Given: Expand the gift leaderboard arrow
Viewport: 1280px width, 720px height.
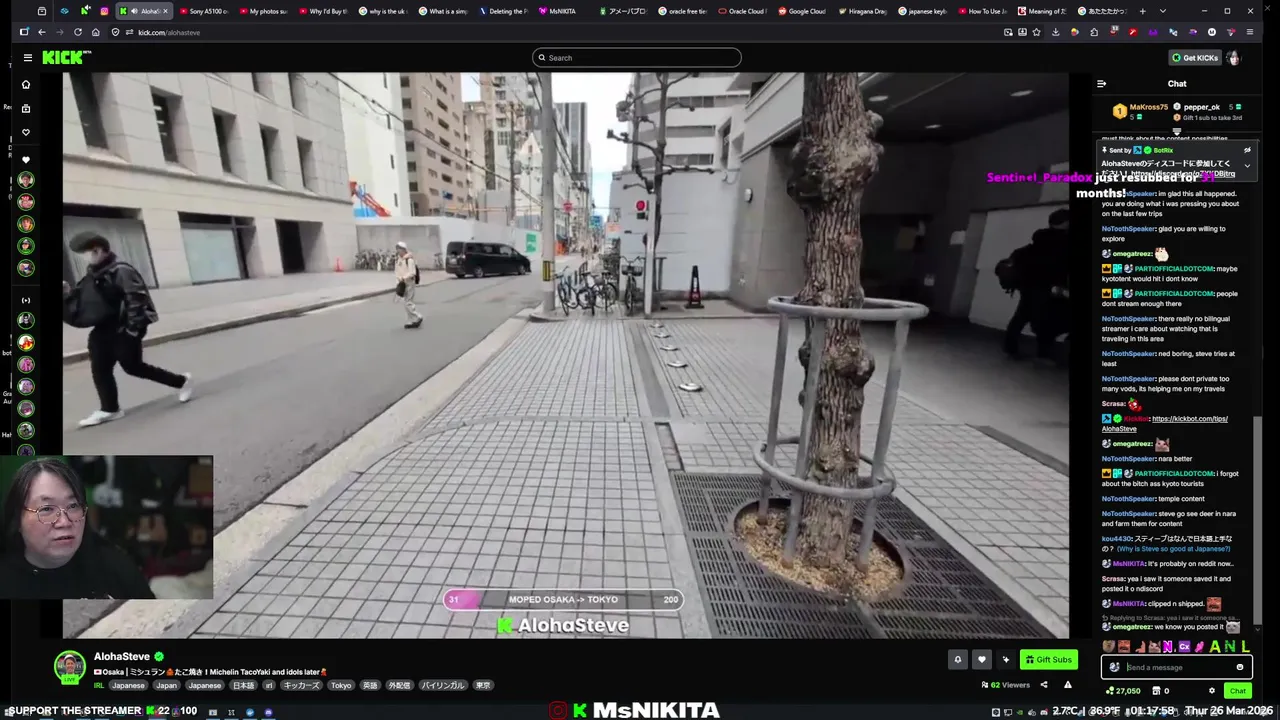Looking at the screenshot, I should pyautogui.click(x=1177, y=131).
